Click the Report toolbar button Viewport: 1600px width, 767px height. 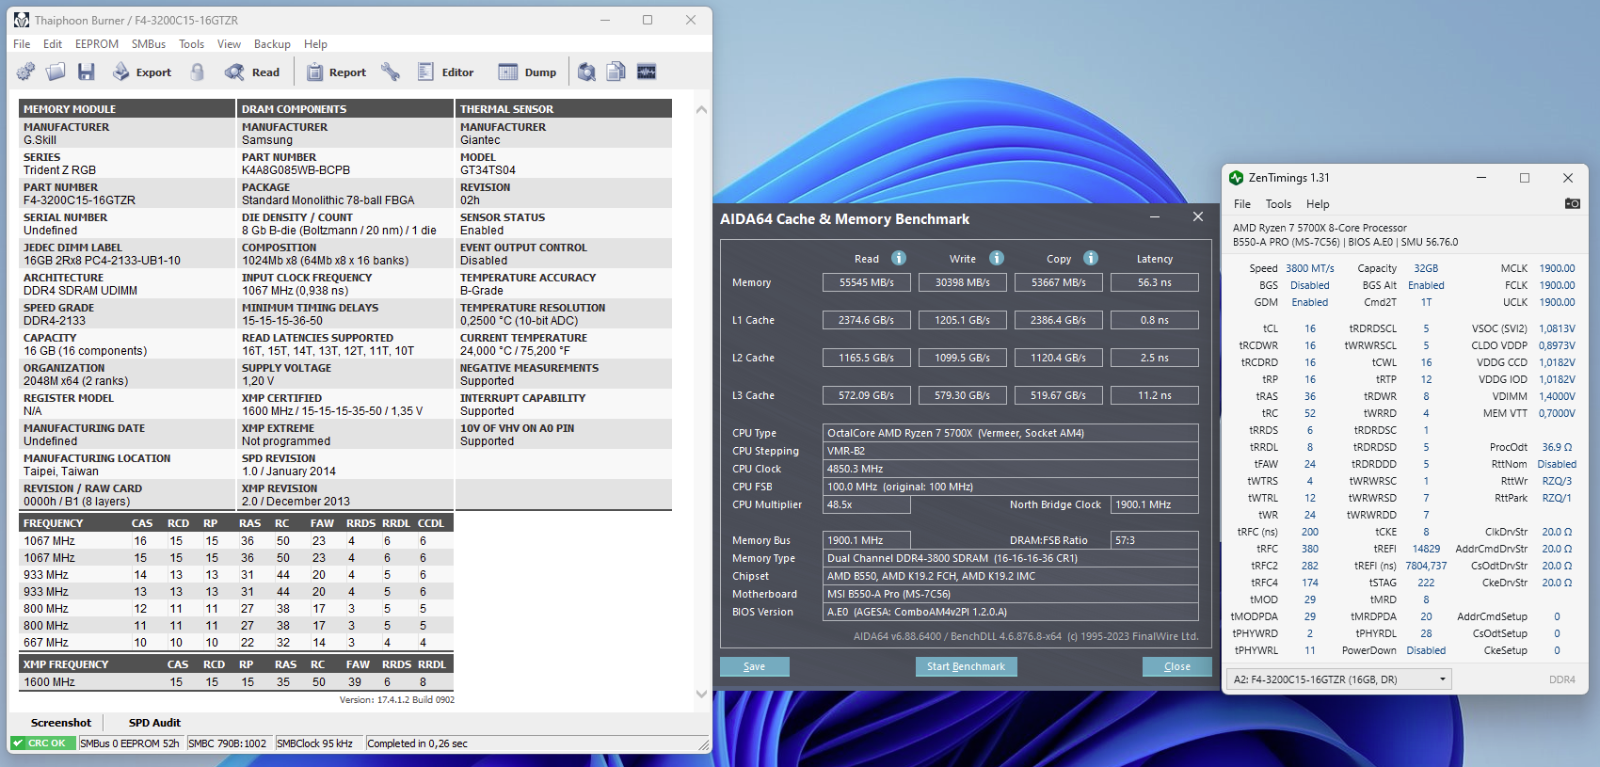click(336, 72)
